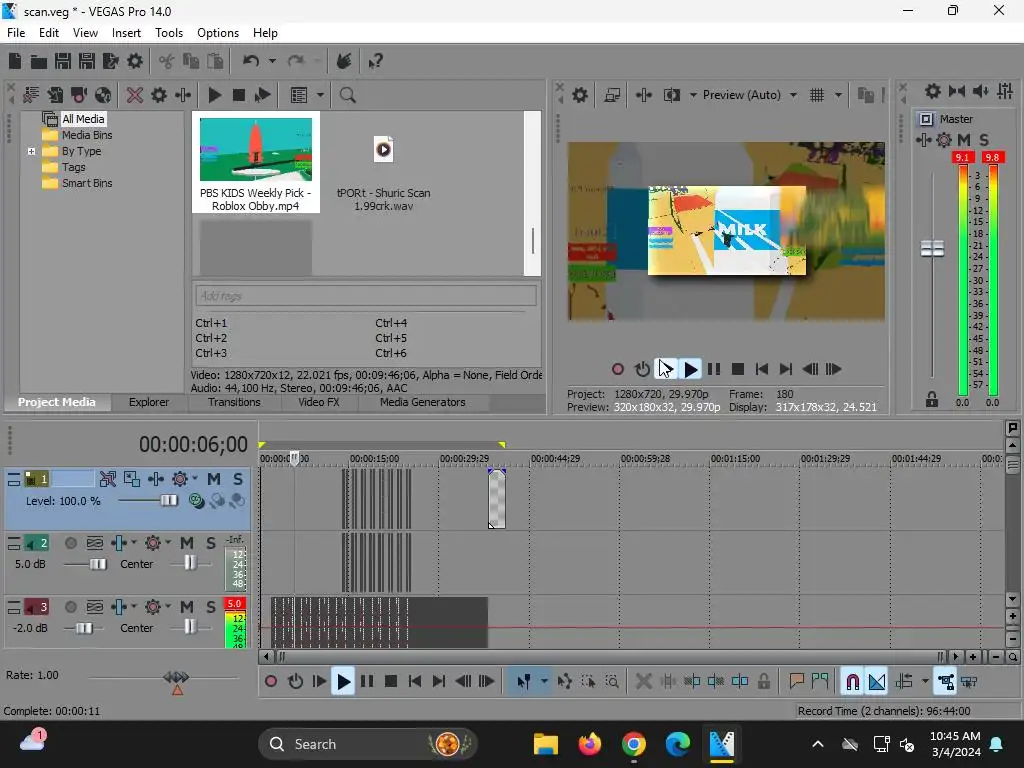Stop playback in Video Preview transport
1024x768 pixels.
(x=738, y=370)
